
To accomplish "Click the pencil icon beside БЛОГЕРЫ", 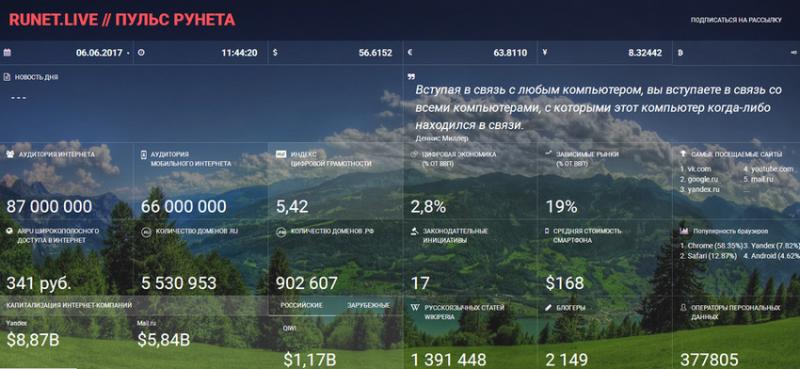I will coord(549,308).
